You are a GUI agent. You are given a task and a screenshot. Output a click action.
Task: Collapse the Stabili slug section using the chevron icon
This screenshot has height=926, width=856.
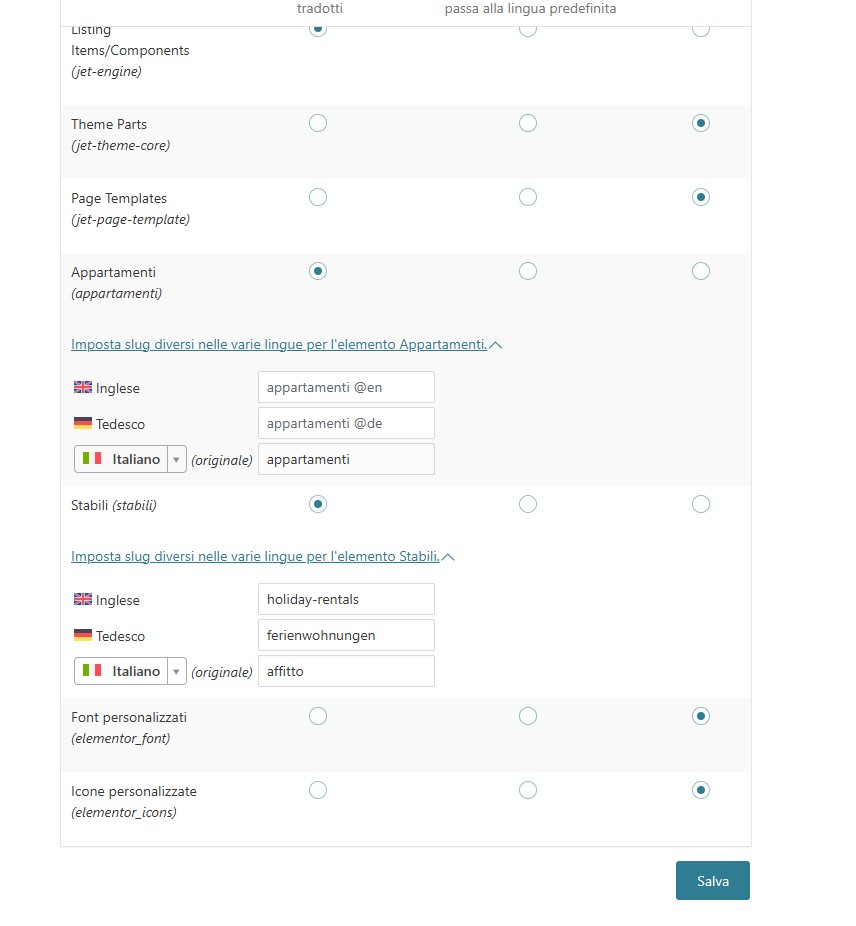click(x=449, y=557)
